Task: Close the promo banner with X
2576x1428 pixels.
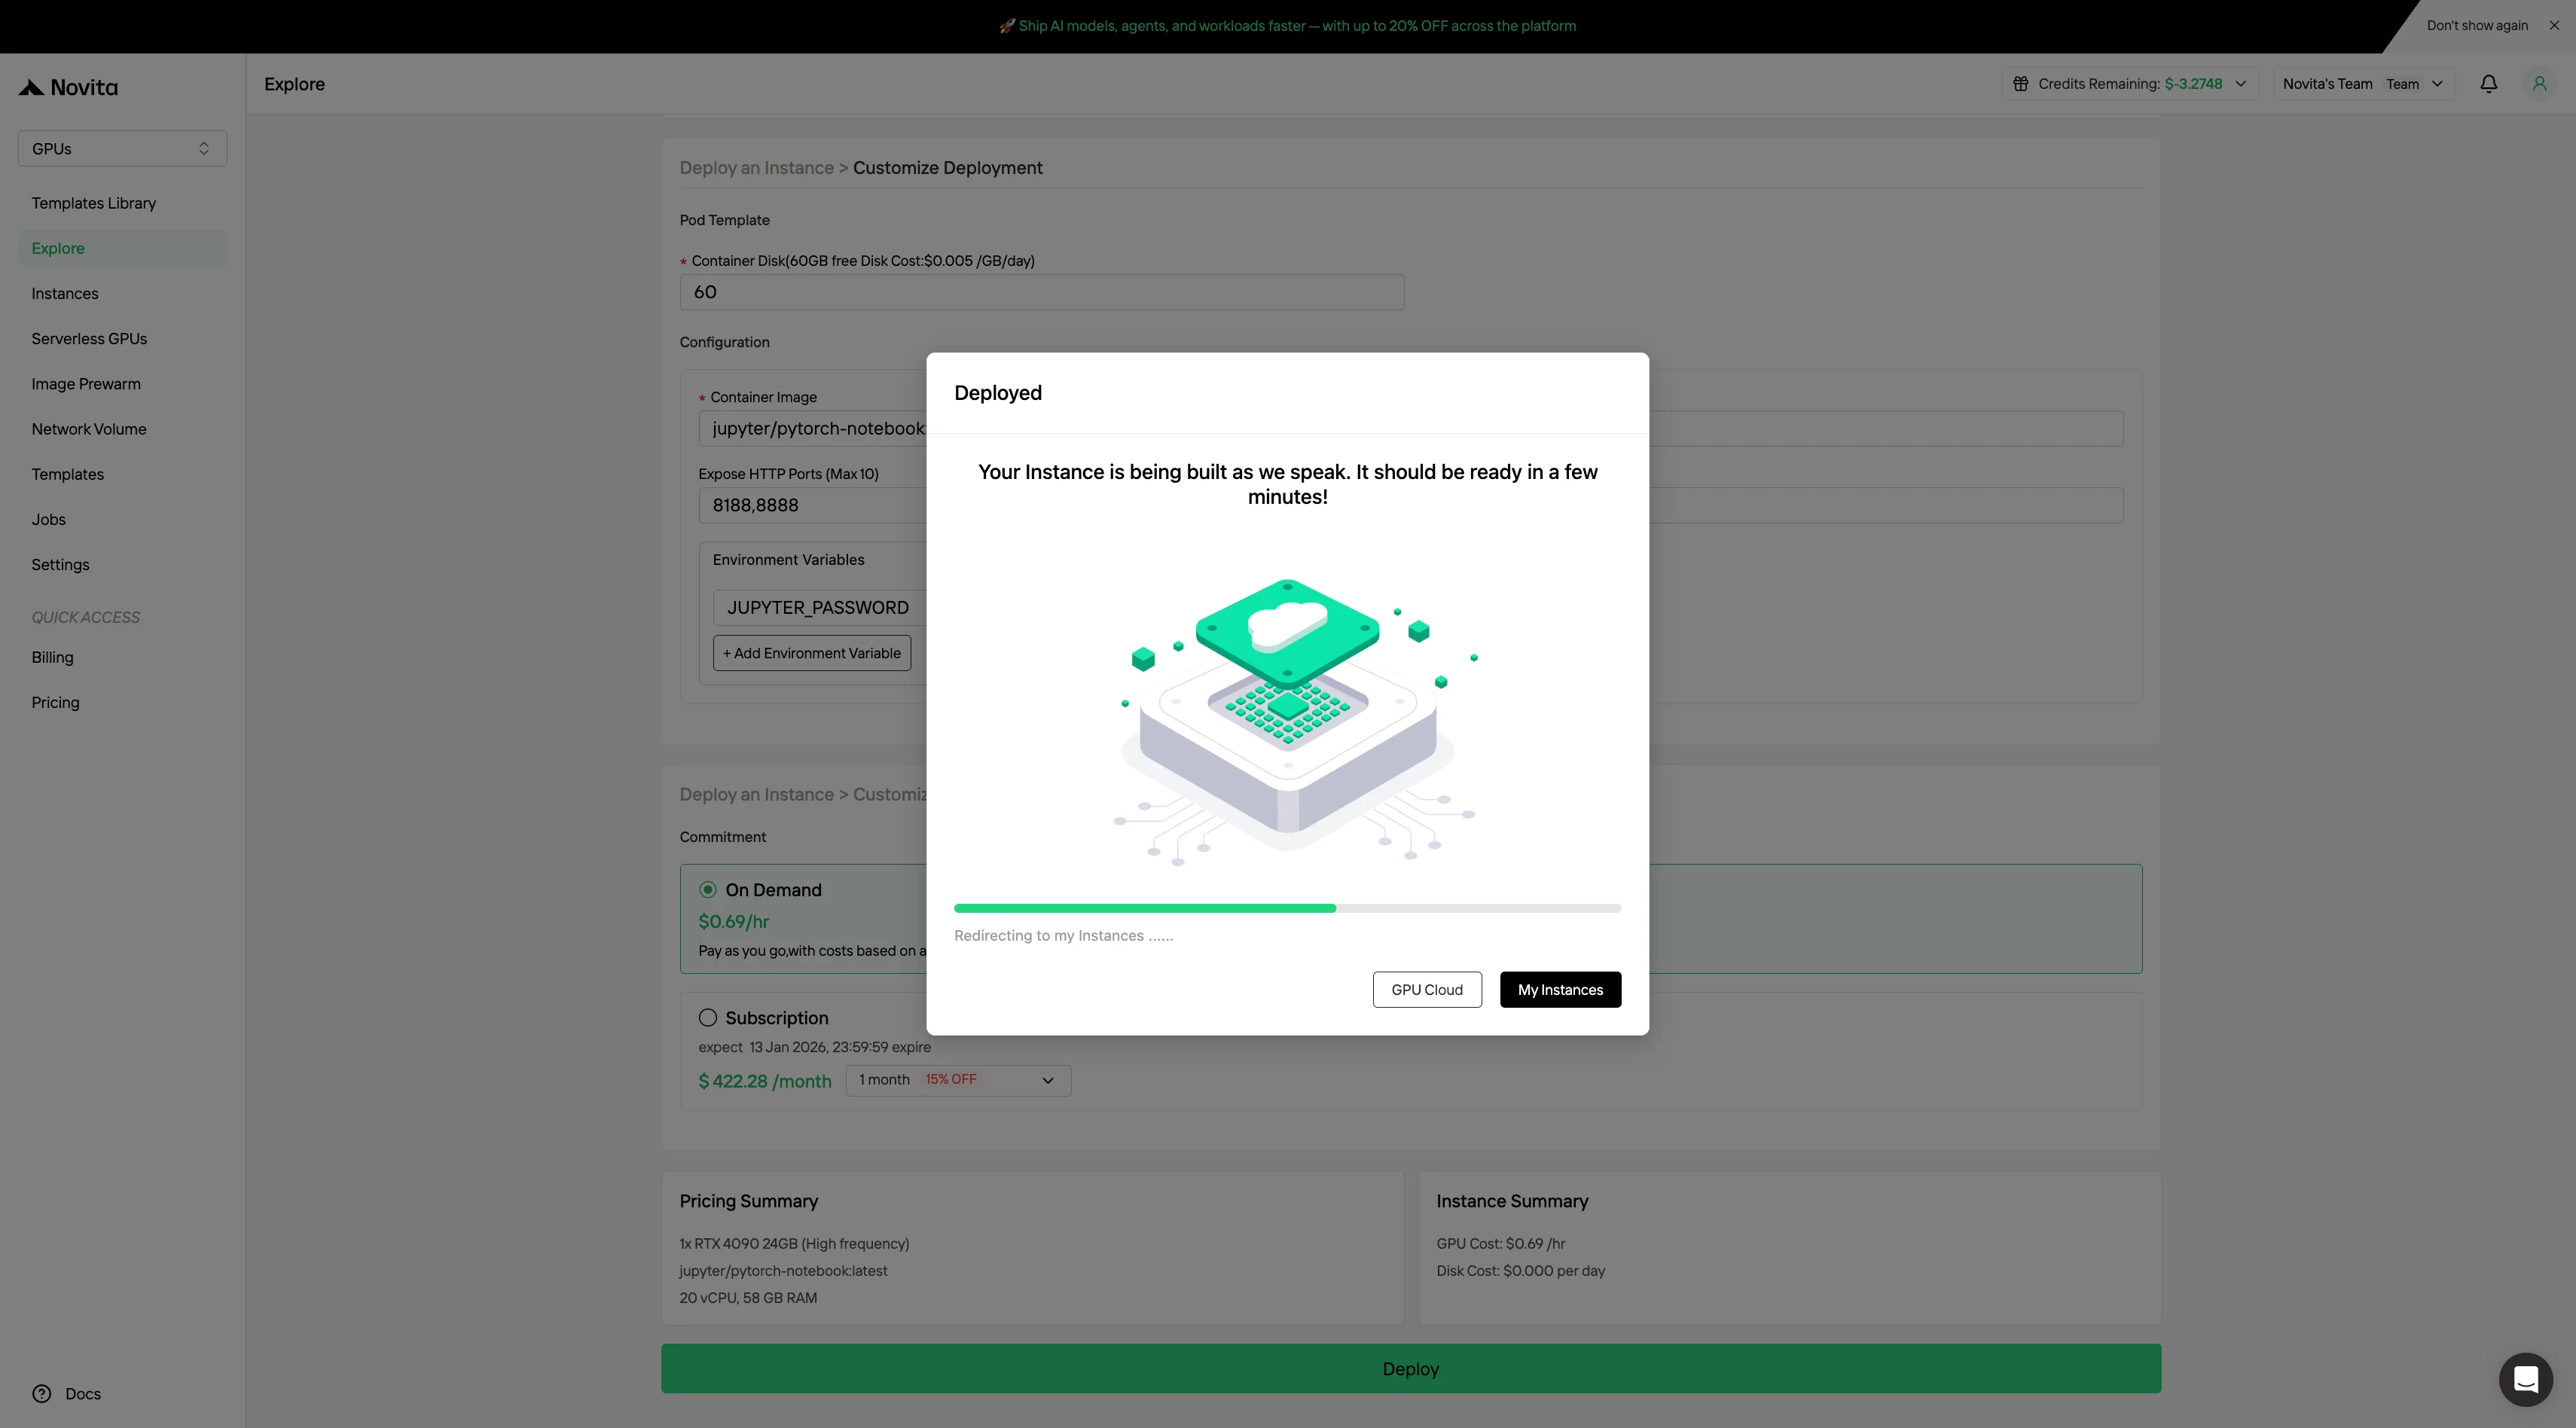Action: 2554,26
